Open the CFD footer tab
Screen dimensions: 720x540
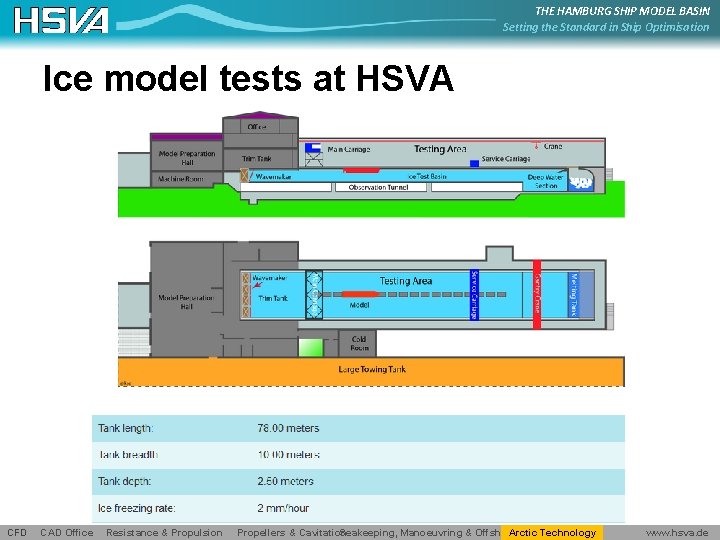(x=17, y=533)
